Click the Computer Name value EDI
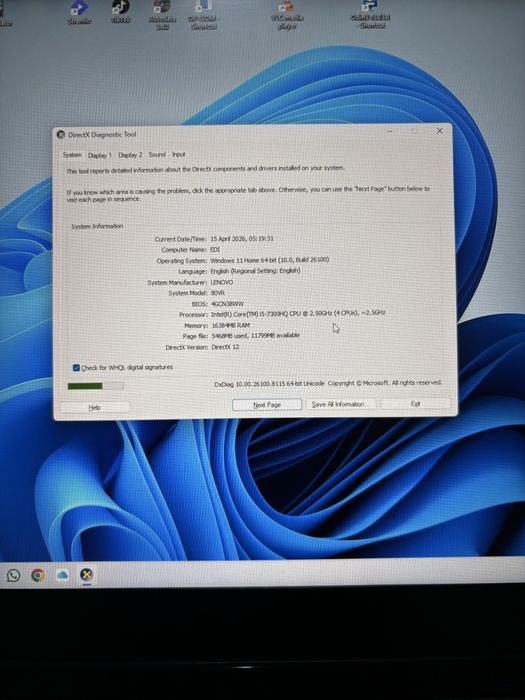The image size is (525, 700). [215, 250]
